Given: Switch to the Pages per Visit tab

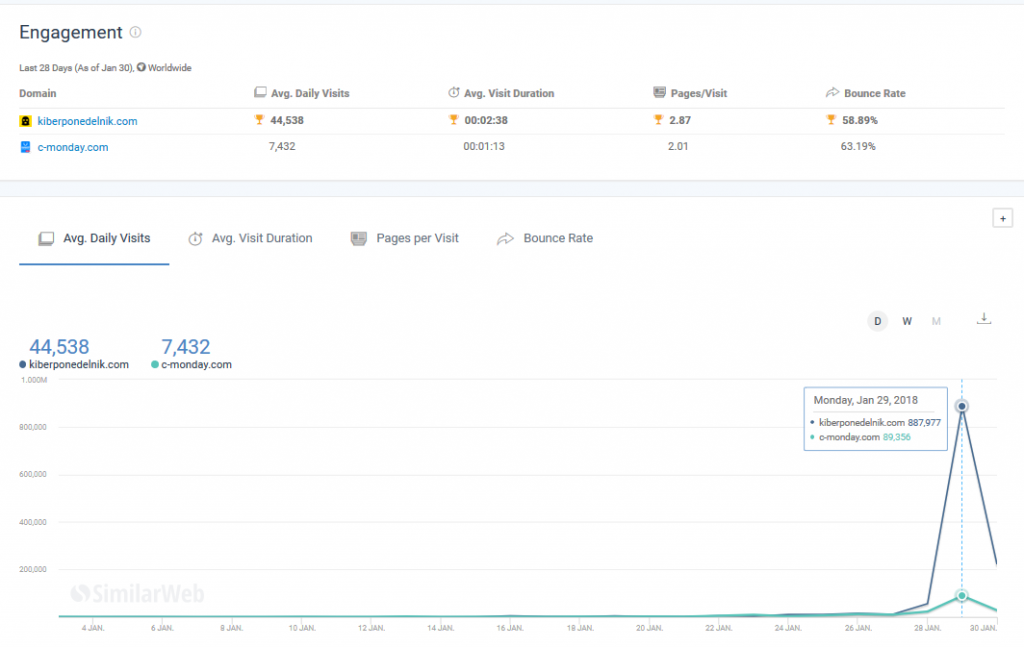Looking at the screenshot, I should (405, 239).
